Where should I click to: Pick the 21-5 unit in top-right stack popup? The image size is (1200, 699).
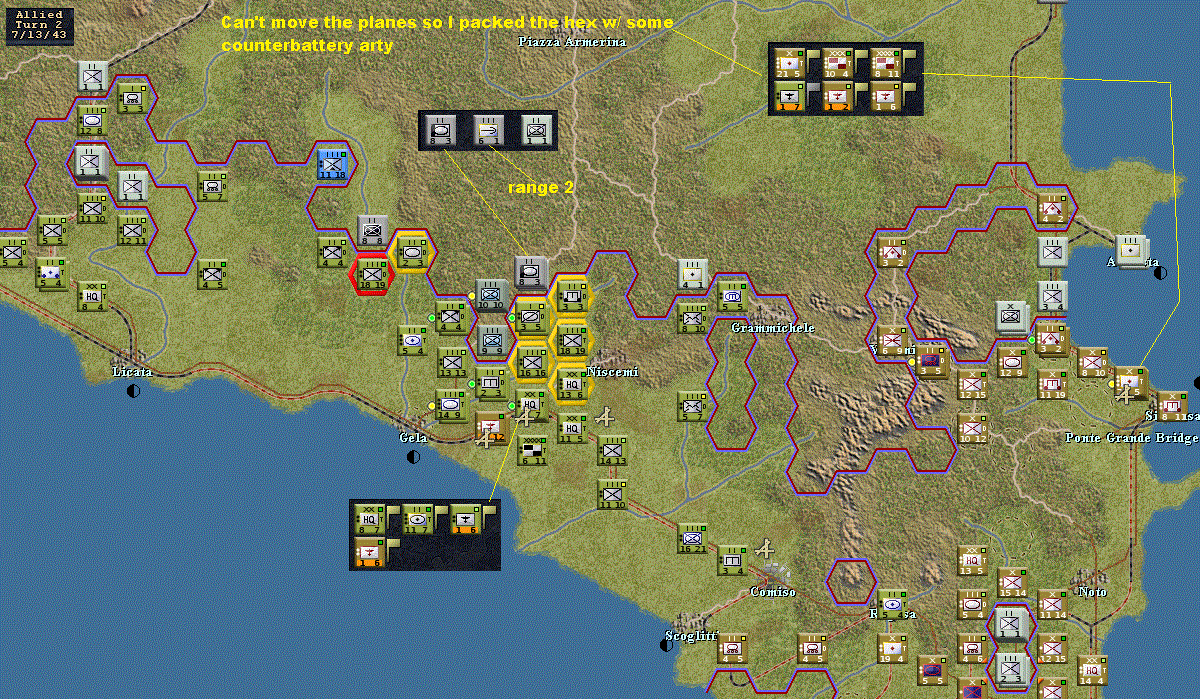coord(790,62)
